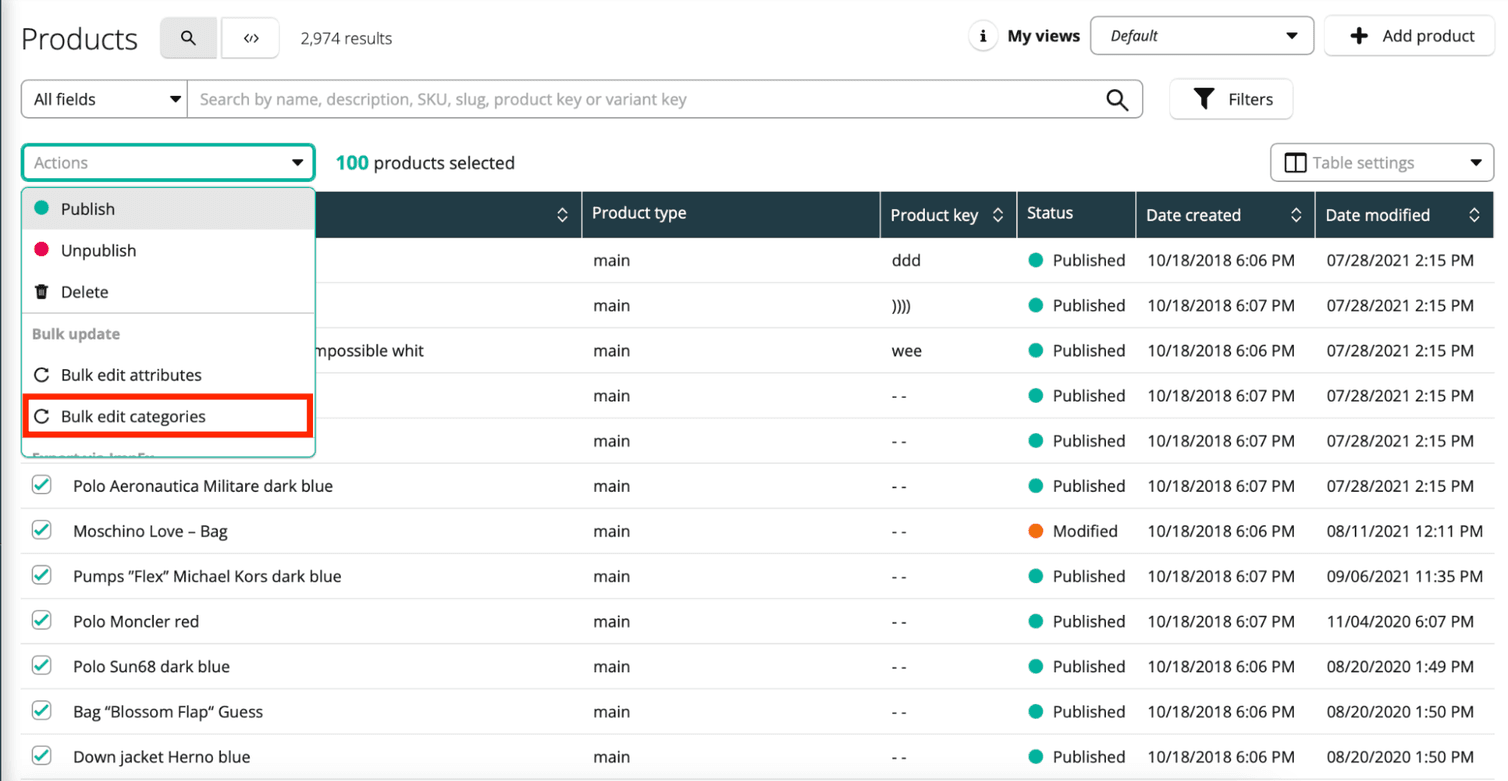1508x781 pixels.
Task: Click the green Published status dot for Polo Sun68
Action: [1037, 666]
